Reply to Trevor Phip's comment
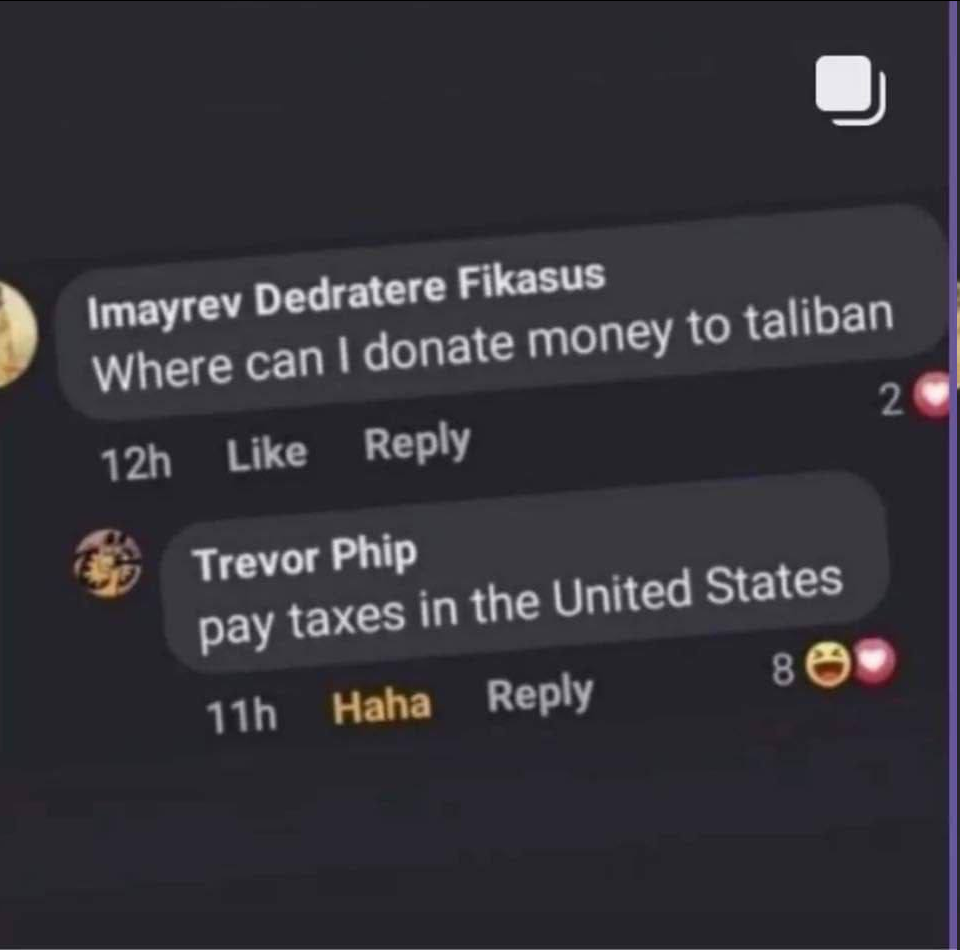Screen dimensions: 960x950 tap(540, 694)
